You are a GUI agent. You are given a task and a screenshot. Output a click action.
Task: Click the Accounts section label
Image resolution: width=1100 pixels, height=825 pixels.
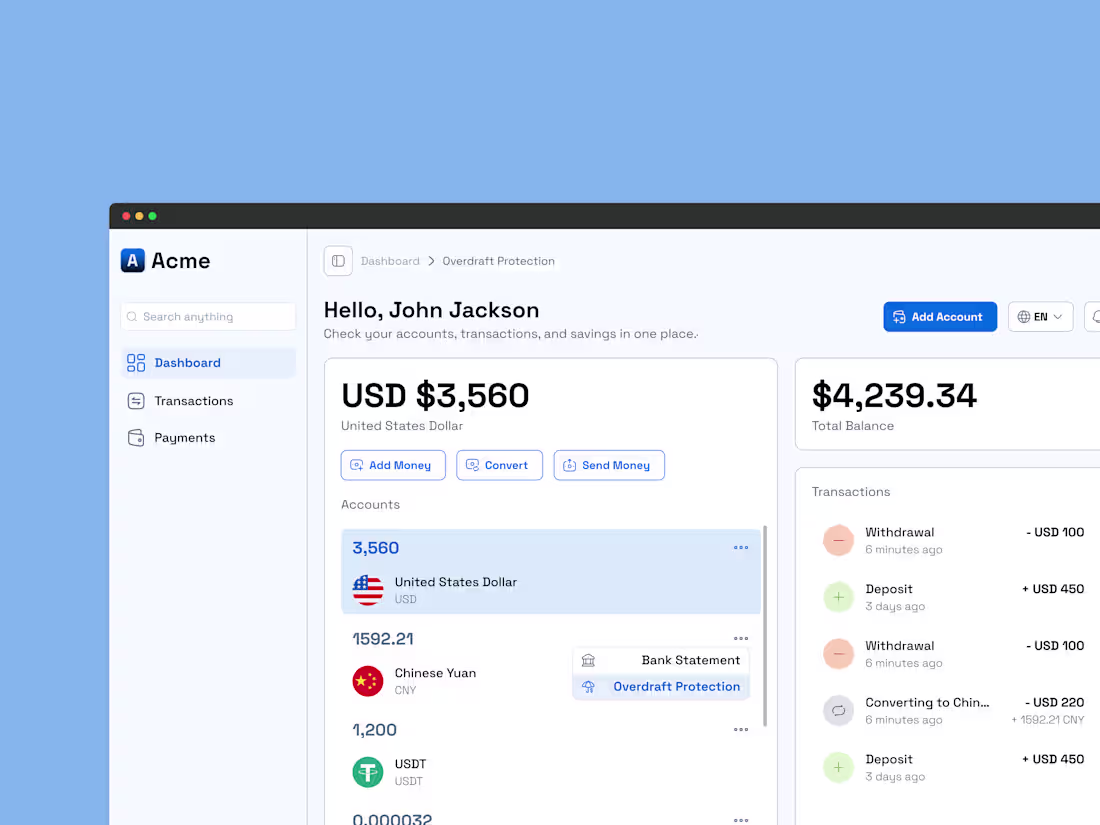click(x=370, y=504)
